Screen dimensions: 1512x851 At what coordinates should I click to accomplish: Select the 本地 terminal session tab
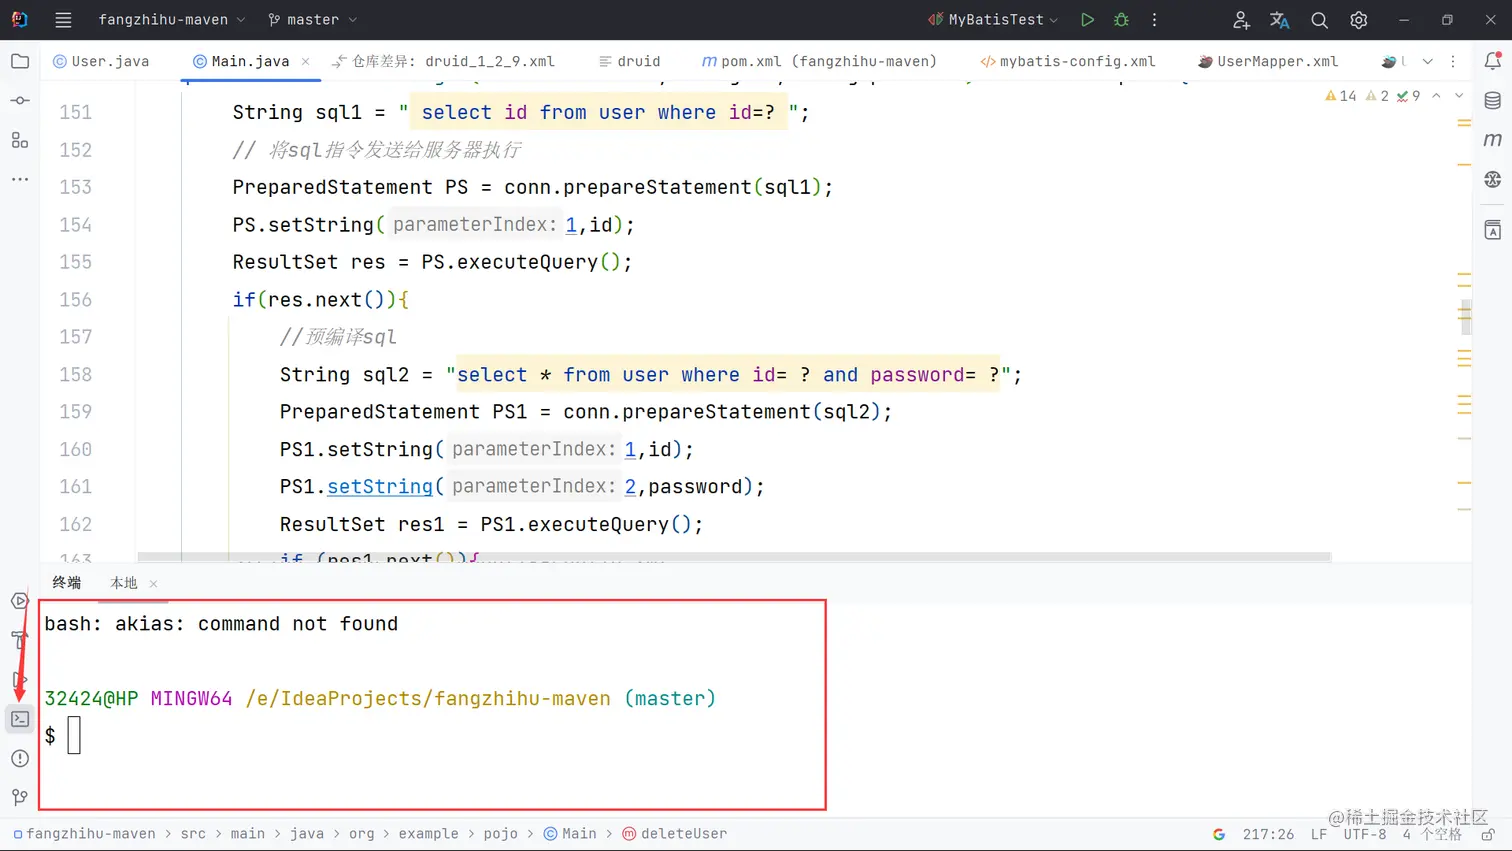[x=124, y=583]
